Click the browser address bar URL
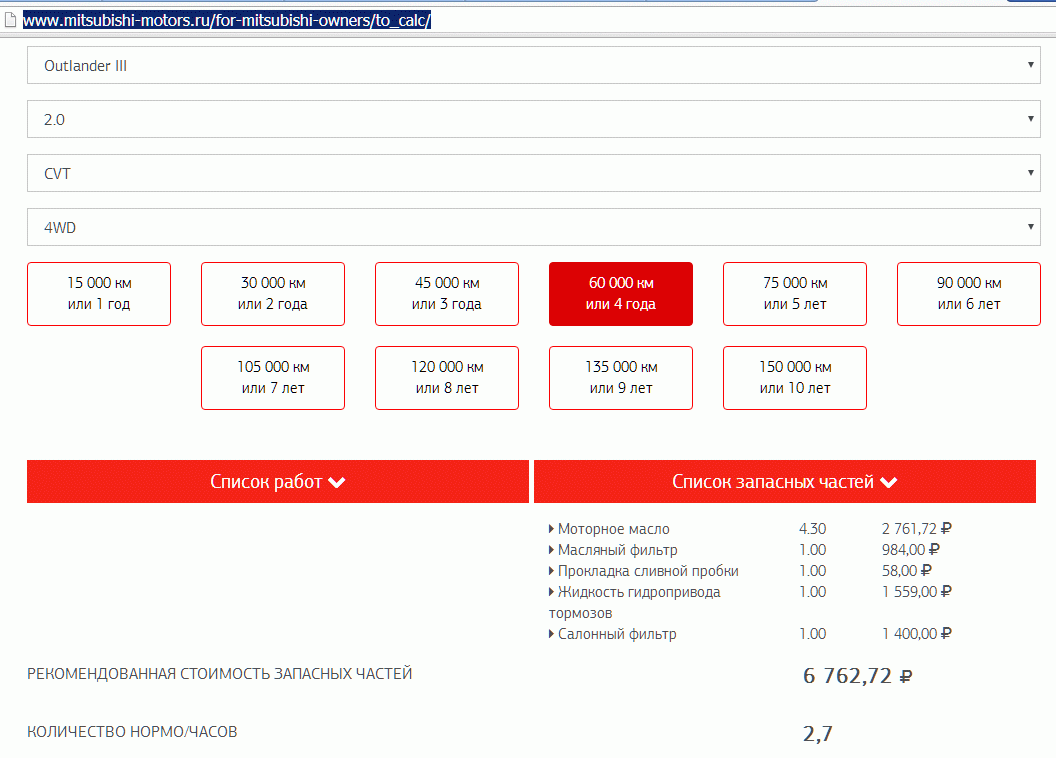1056x758 pixels. click(x=227, y=20)
